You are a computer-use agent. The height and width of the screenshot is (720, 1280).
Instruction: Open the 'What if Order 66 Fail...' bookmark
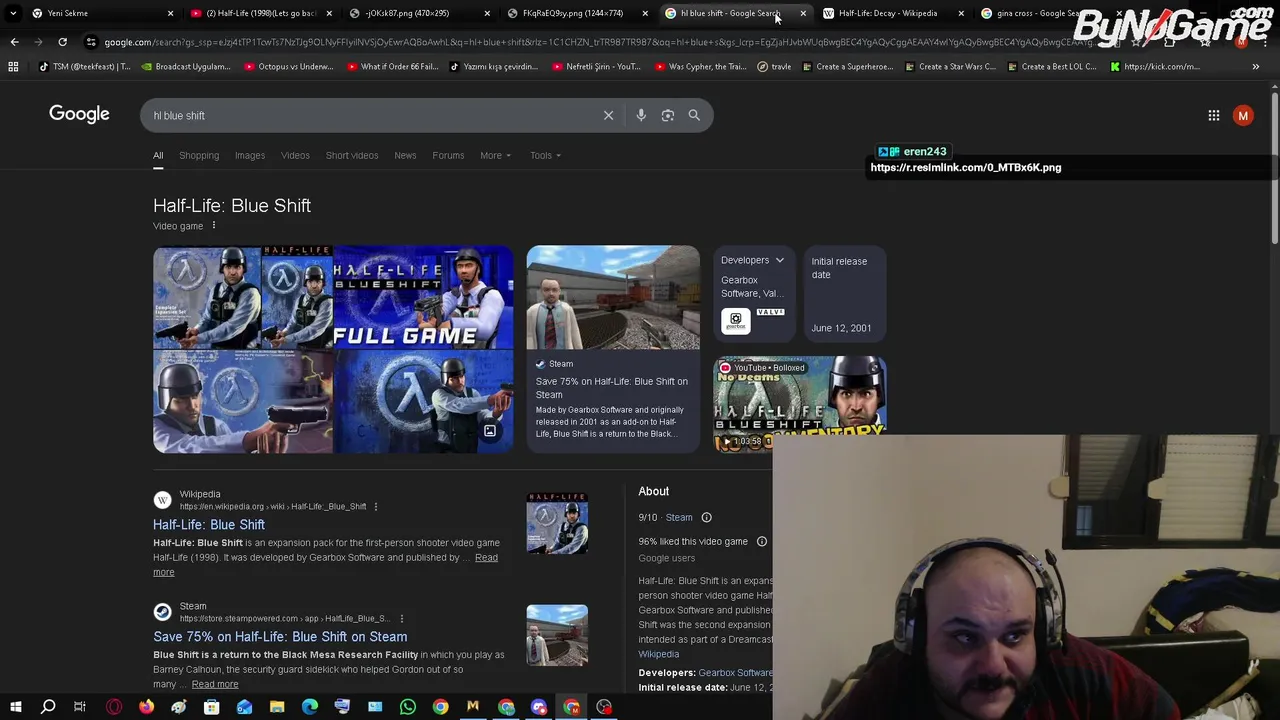pos(393,66)
